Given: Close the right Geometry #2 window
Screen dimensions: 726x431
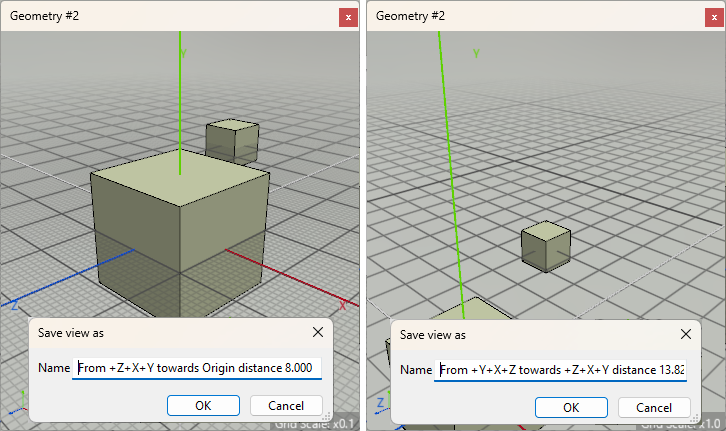Looking at the screenshot, I should (x=714, y=18).
